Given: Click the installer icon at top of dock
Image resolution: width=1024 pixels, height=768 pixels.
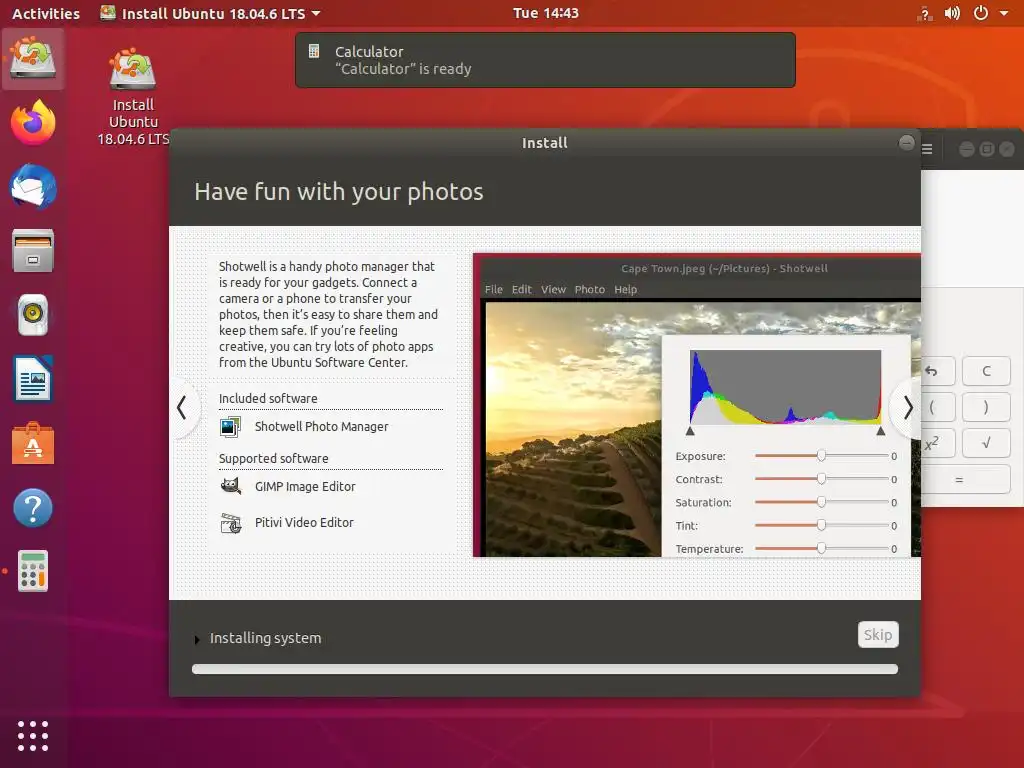Looking at the screenshot, I should 33,58.
